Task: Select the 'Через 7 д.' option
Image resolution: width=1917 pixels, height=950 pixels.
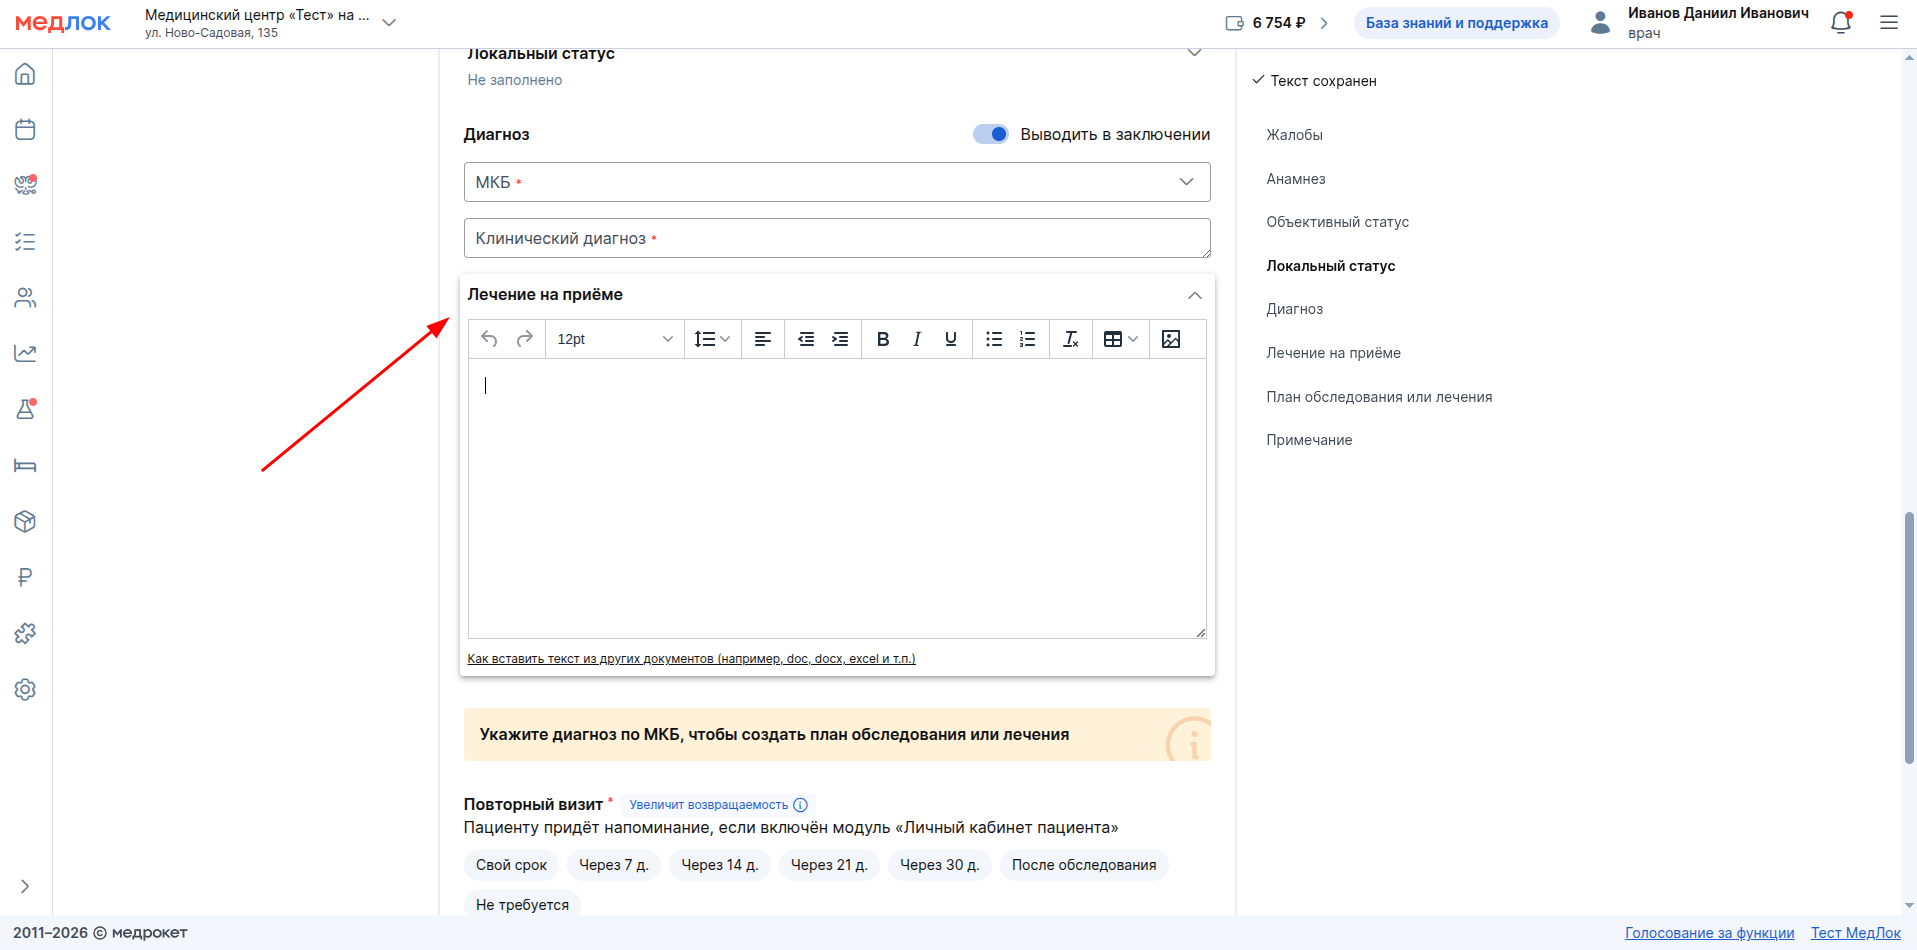Action: coord(613,865)
